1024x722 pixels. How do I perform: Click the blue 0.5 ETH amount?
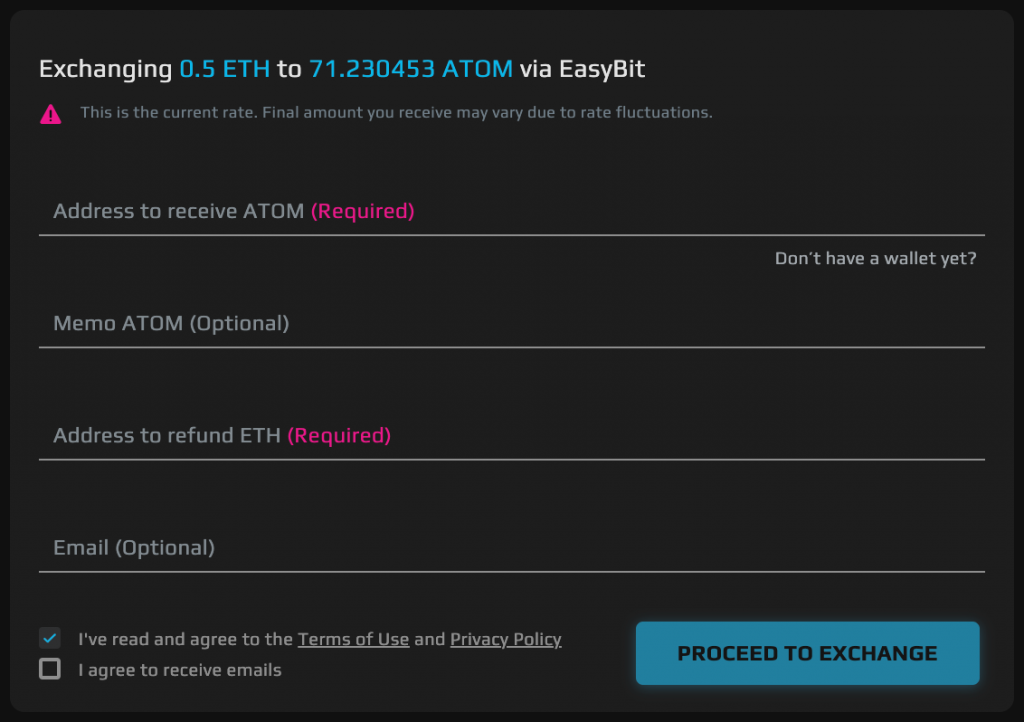[x=225, y=69]
